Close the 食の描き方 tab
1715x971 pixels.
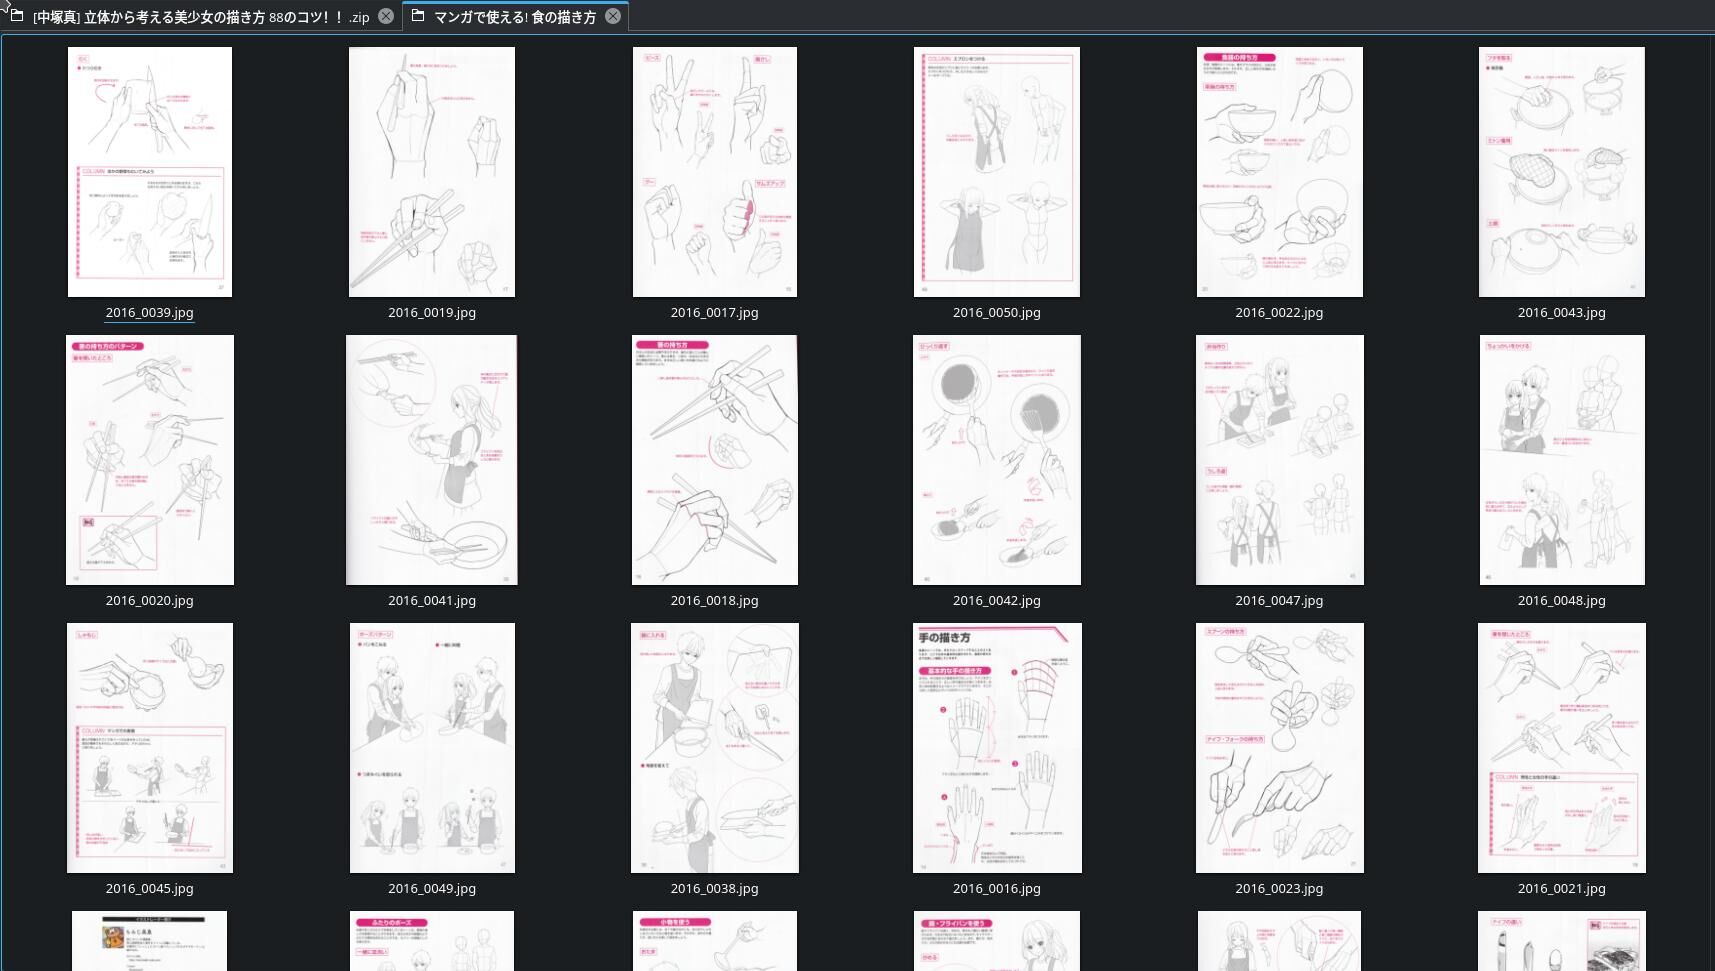click(613, 16)
